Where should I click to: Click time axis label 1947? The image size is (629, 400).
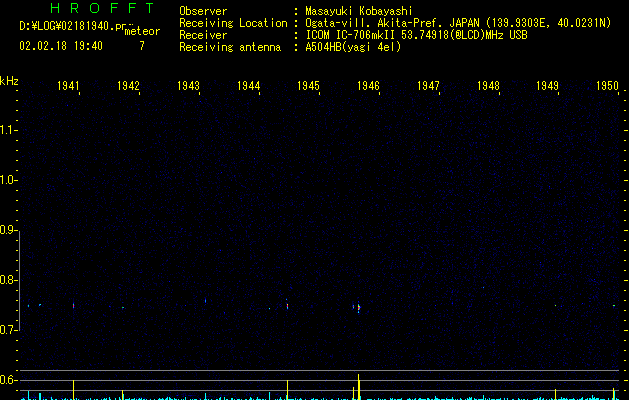[428, 86]
